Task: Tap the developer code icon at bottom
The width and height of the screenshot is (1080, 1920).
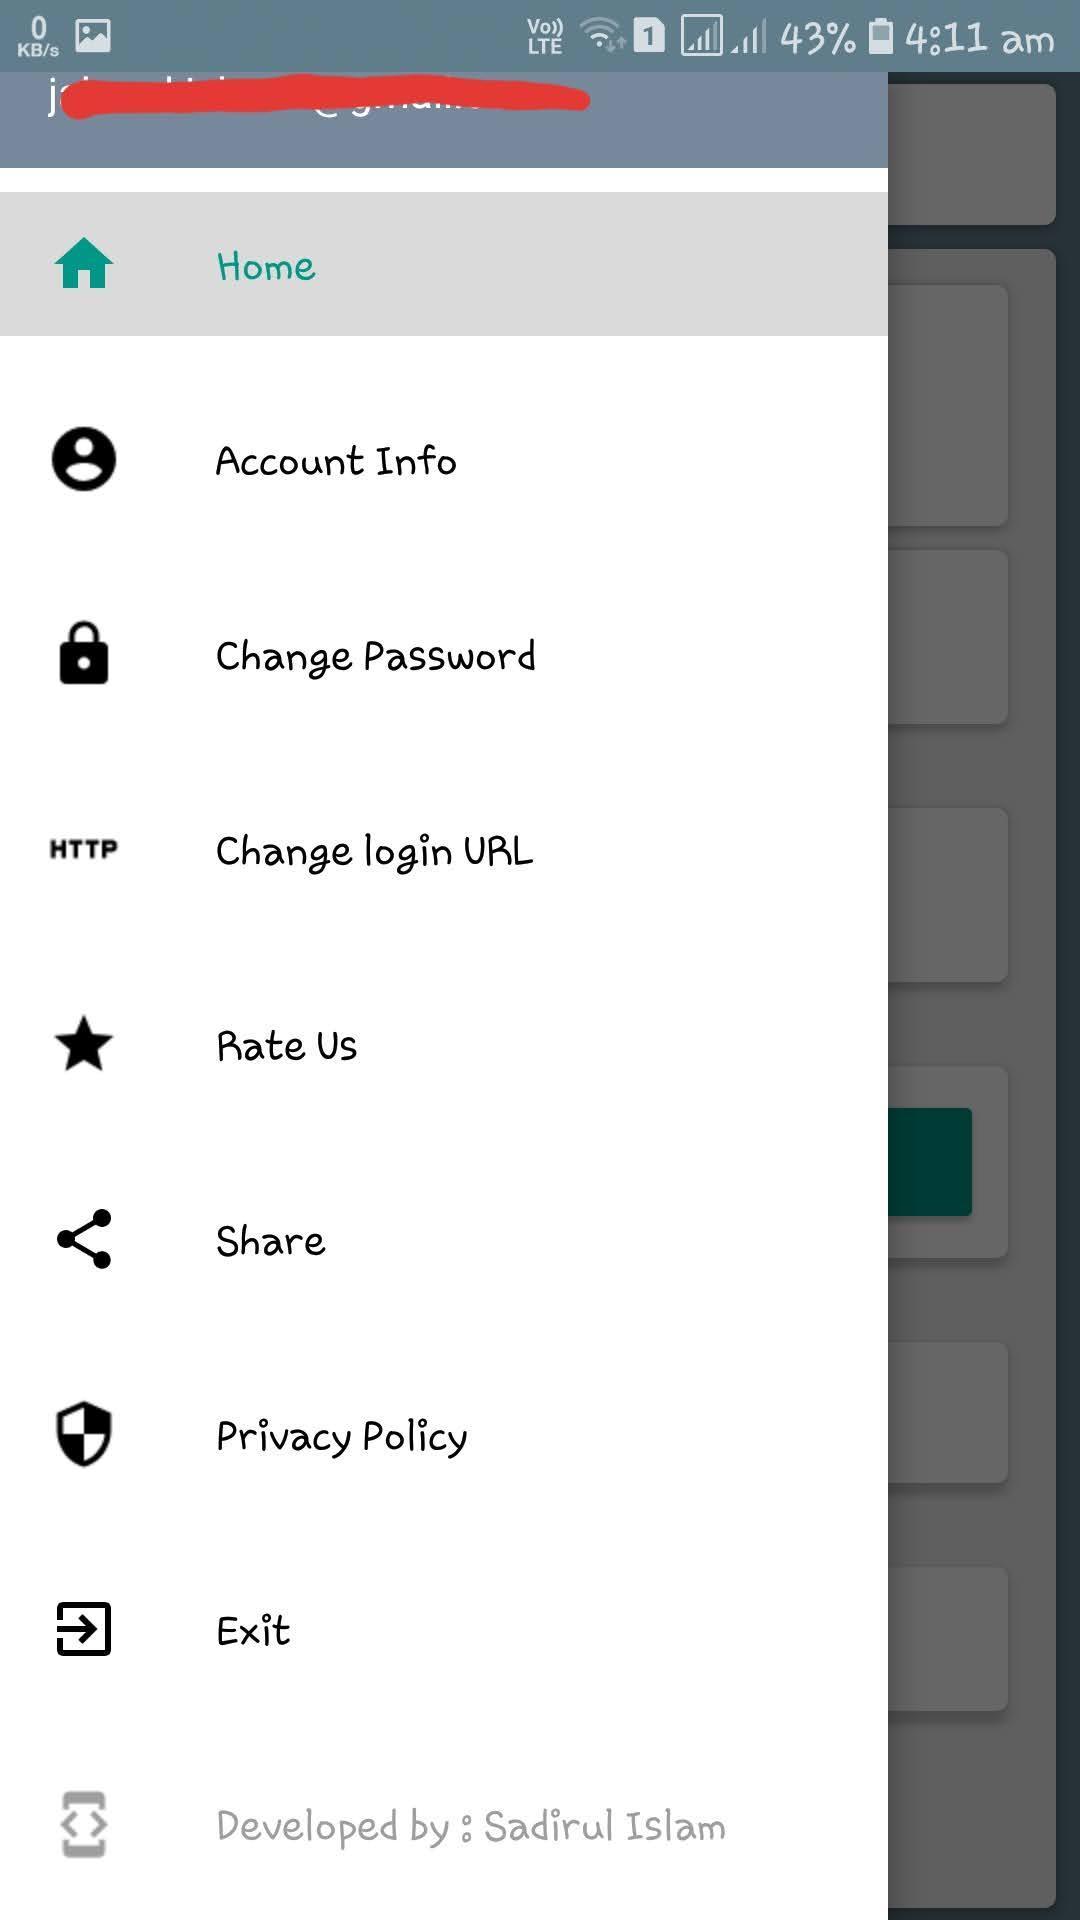Action: (x=84, y=1825)
